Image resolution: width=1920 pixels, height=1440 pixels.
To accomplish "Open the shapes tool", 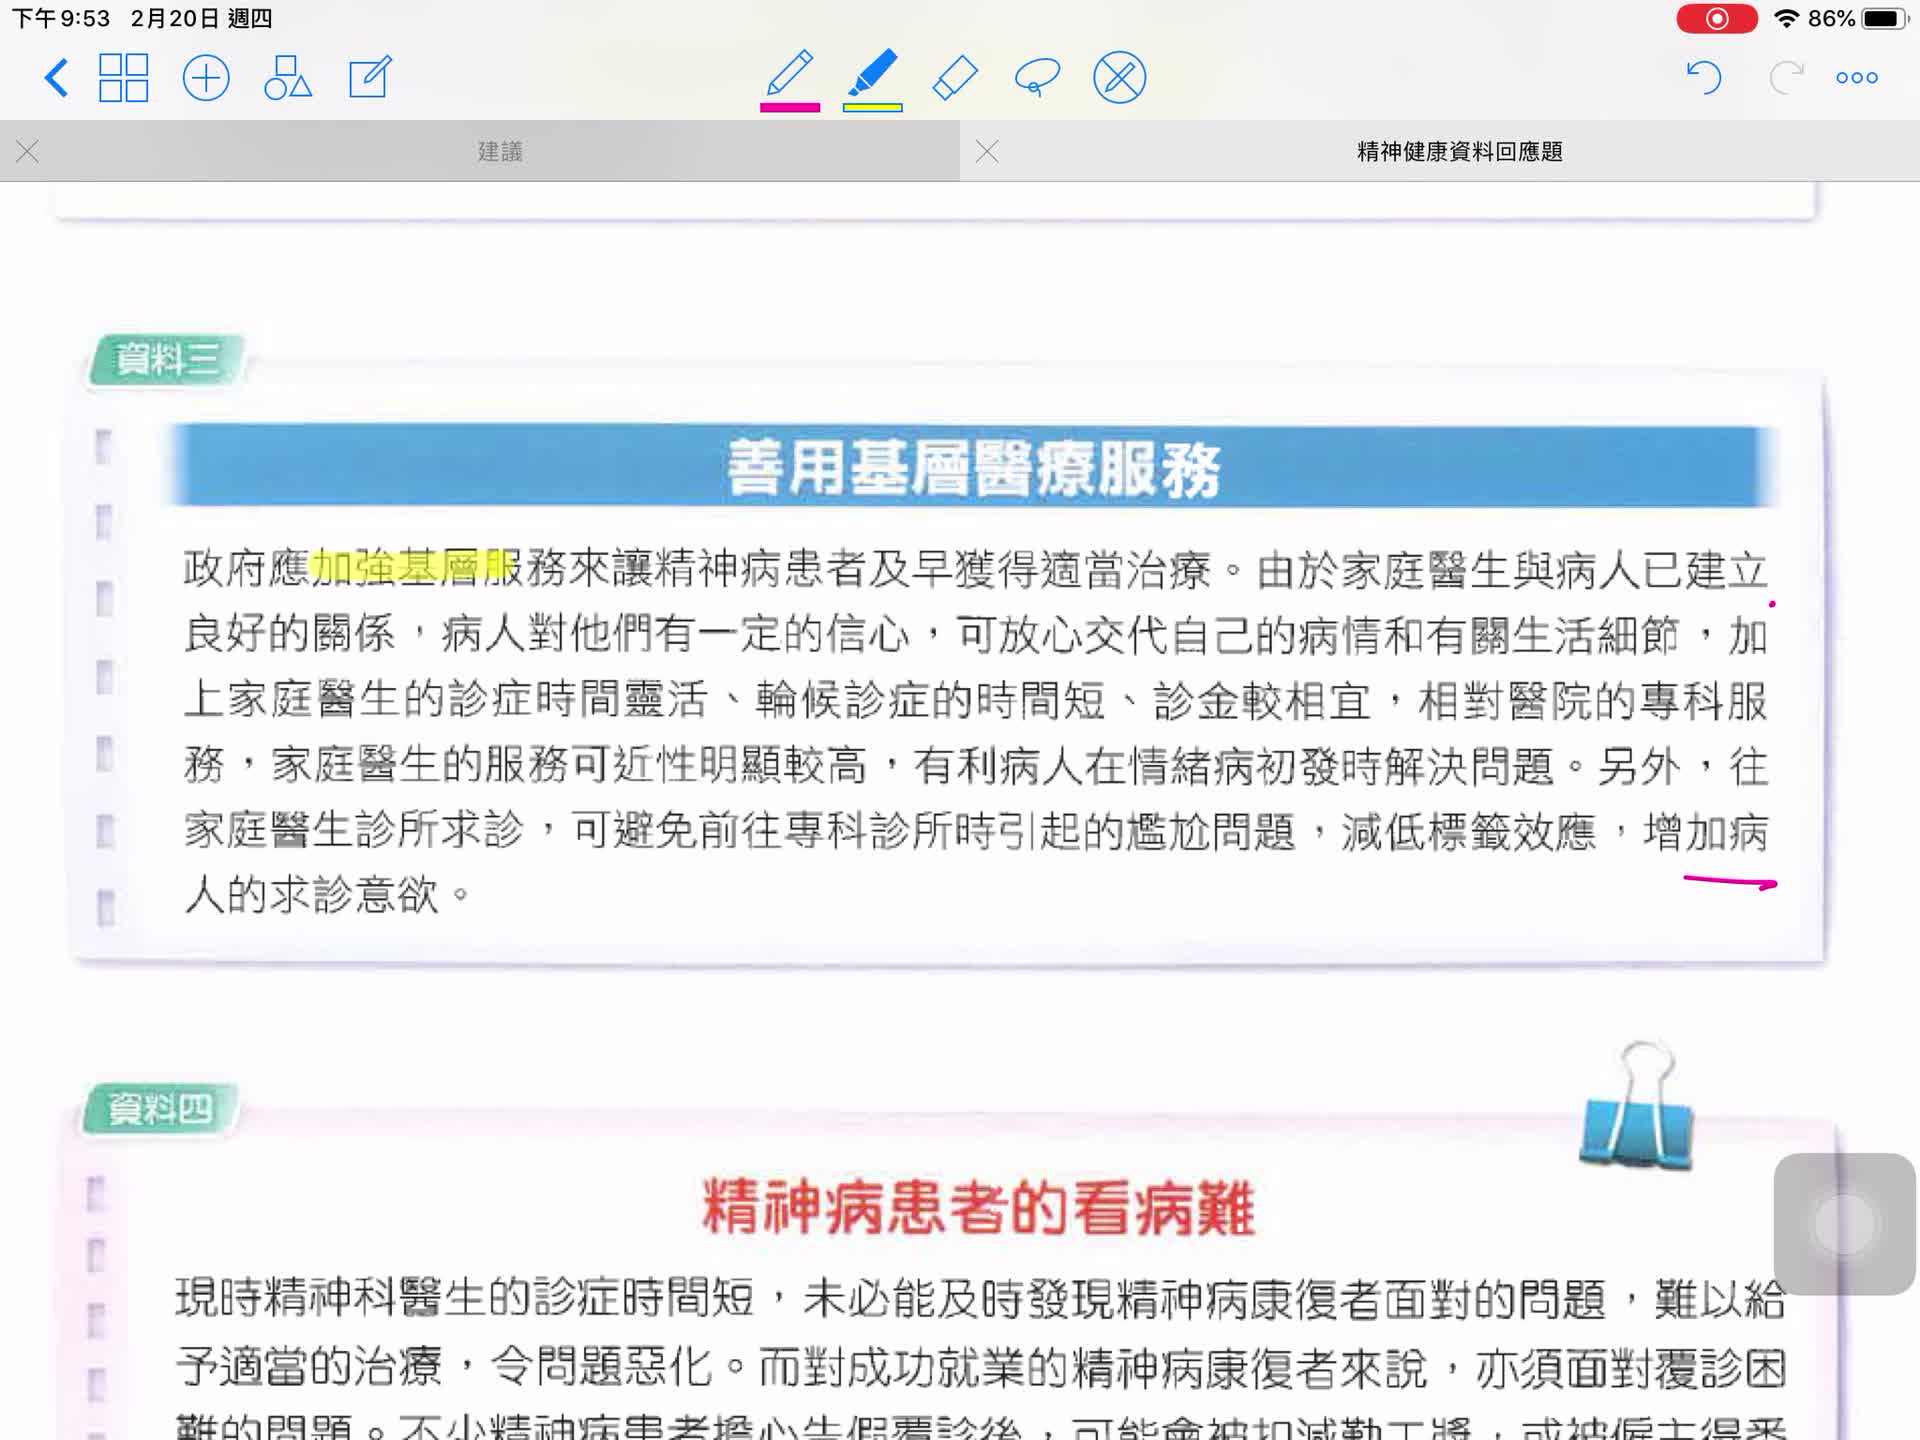I will coord(287,77).
